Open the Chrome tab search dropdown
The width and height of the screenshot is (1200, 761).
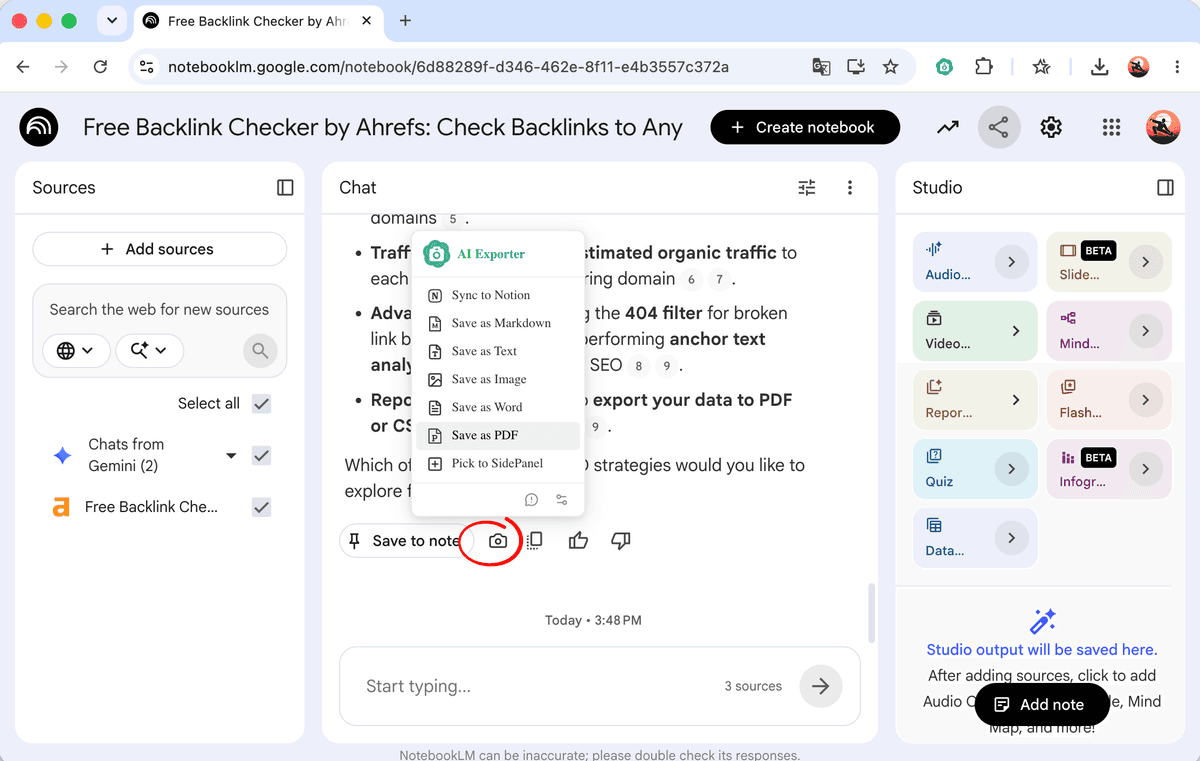pos(111,20)
